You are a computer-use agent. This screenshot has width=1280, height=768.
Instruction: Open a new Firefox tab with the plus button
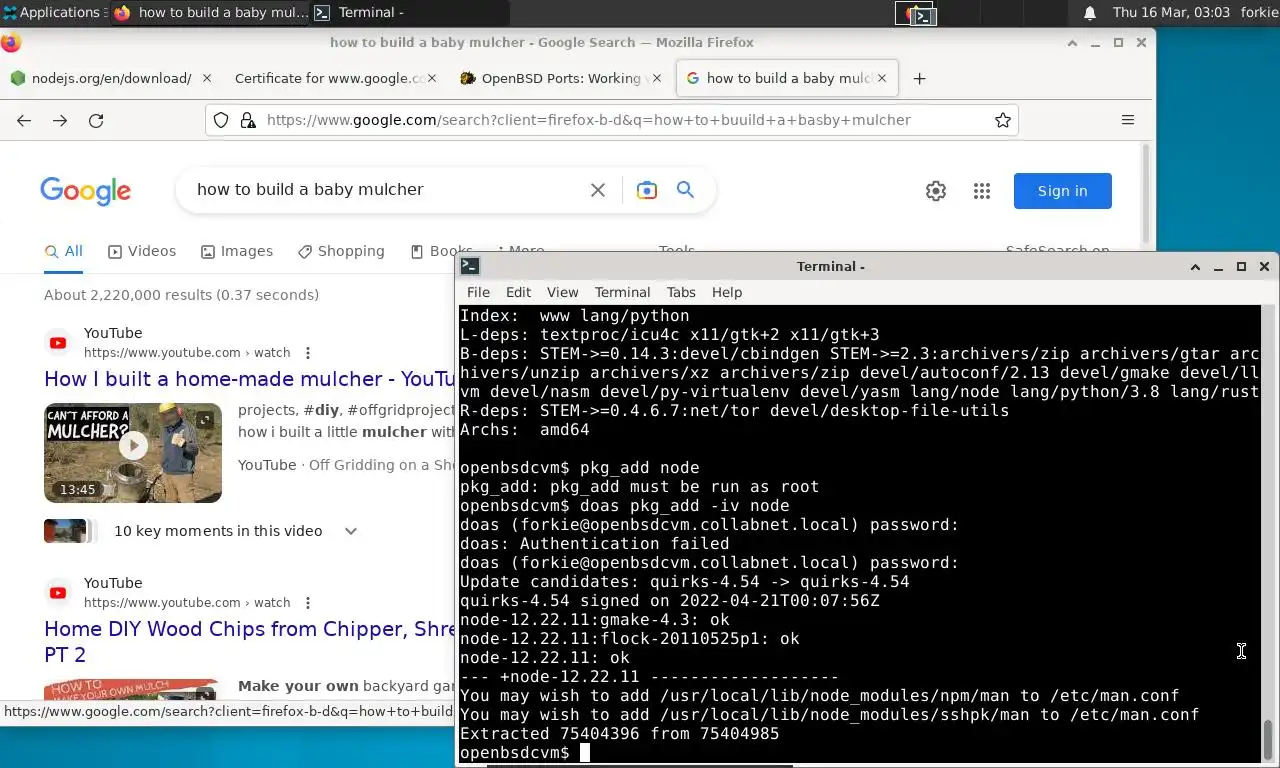(920, 78)
